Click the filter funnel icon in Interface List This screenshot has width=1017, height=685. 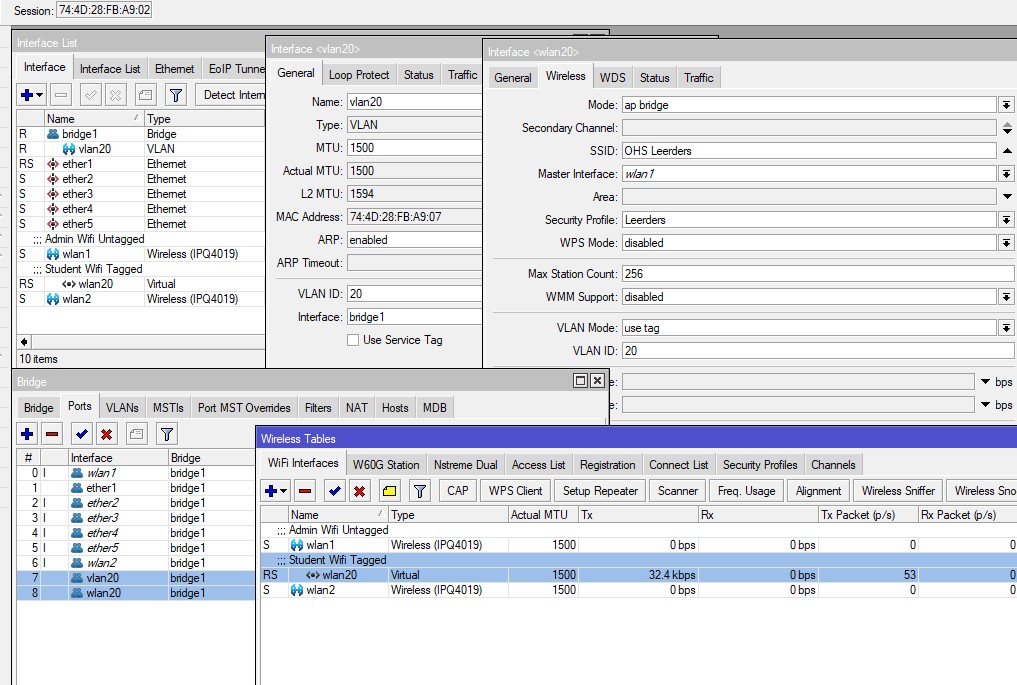[176, 95]
